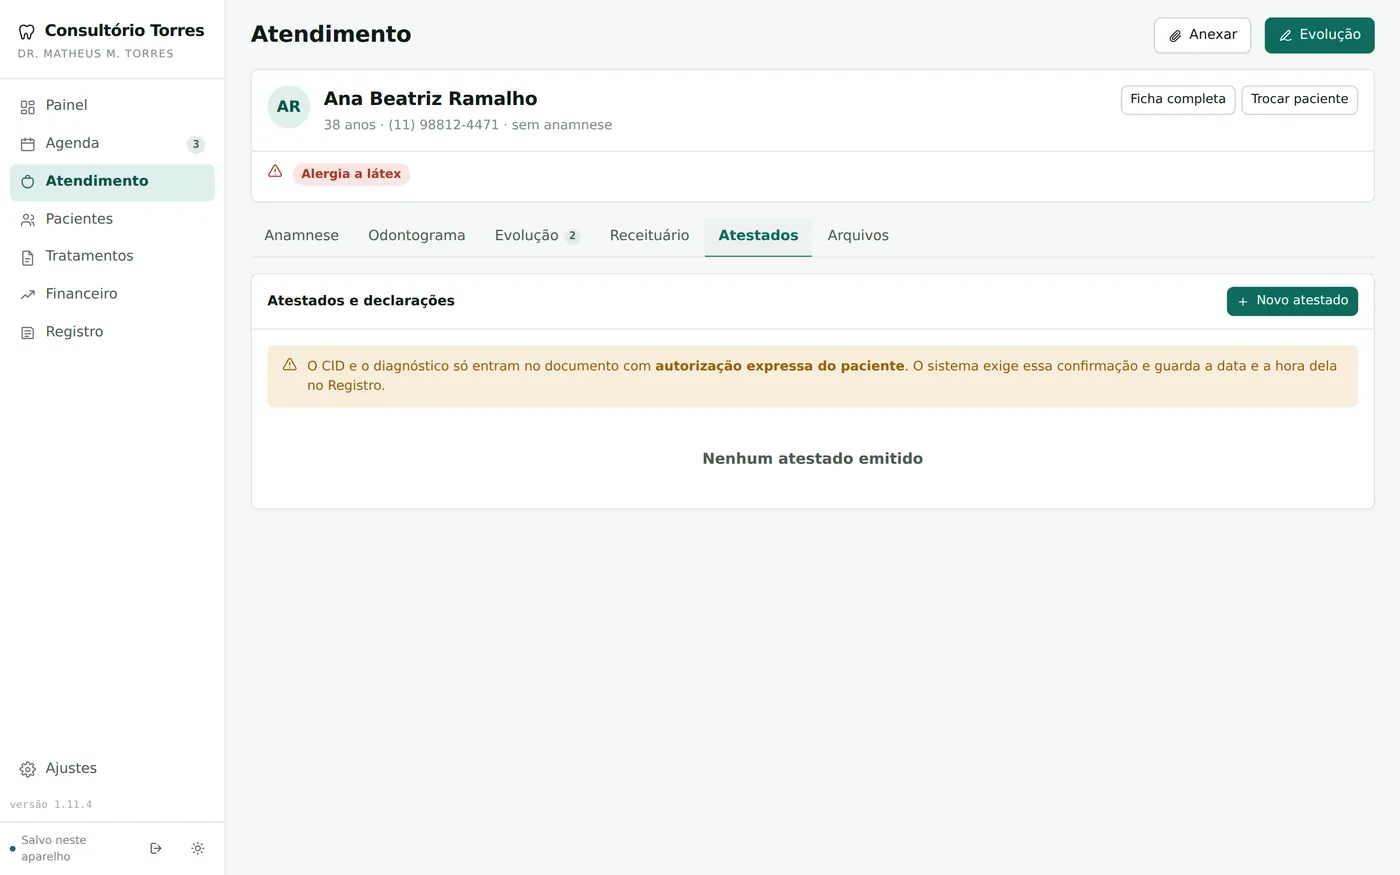Go to Pacientes in the sidebar
The width and height of the screenshot is (1400, 875).
(x=112, y=219)
